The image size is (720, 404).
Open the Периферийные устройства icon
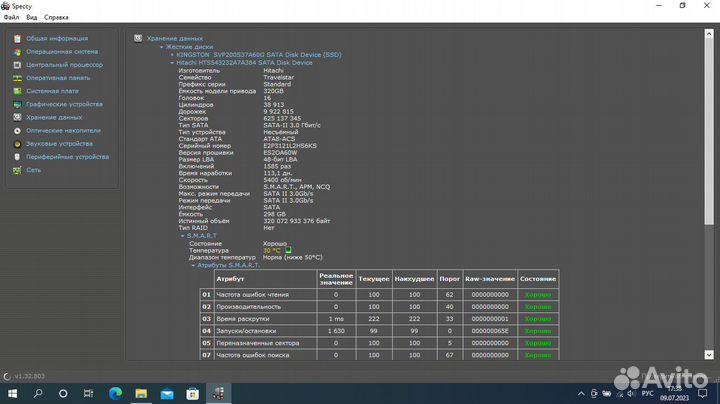(17, 157)
